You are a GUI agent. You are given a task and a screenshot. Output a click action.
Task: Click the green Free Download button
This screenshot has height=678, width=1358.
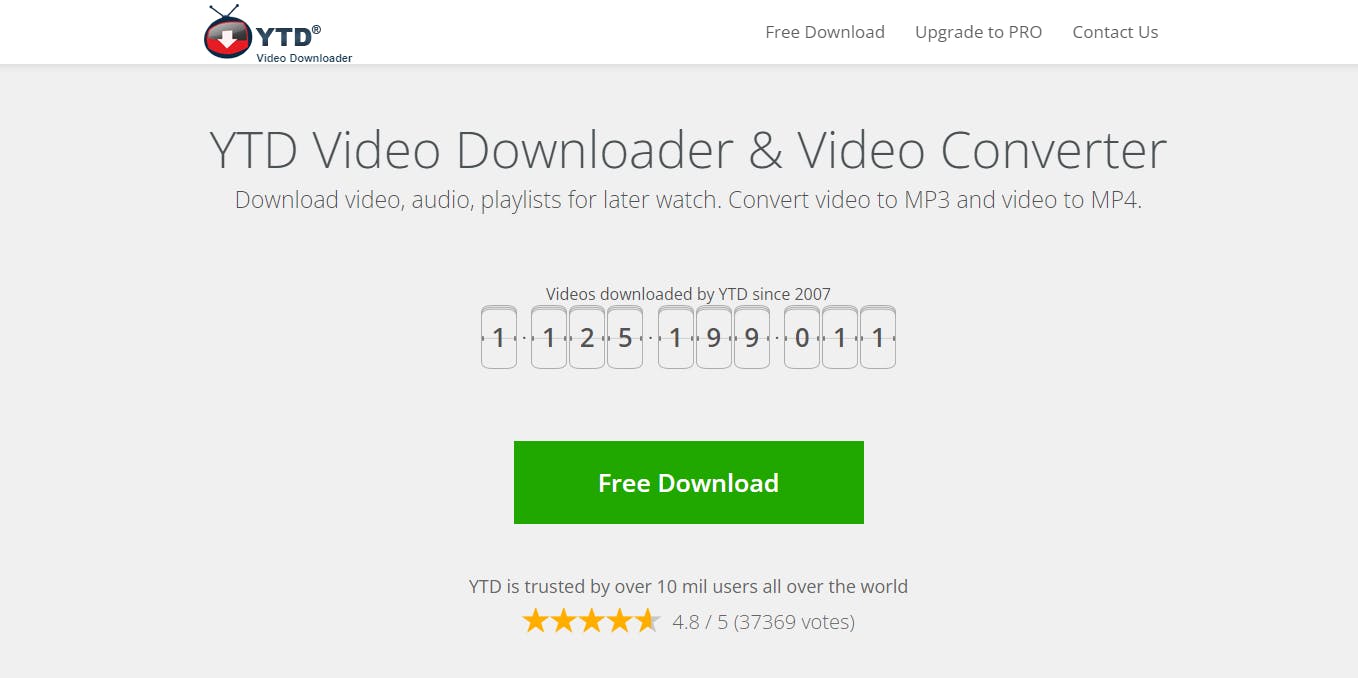[689, 482]
